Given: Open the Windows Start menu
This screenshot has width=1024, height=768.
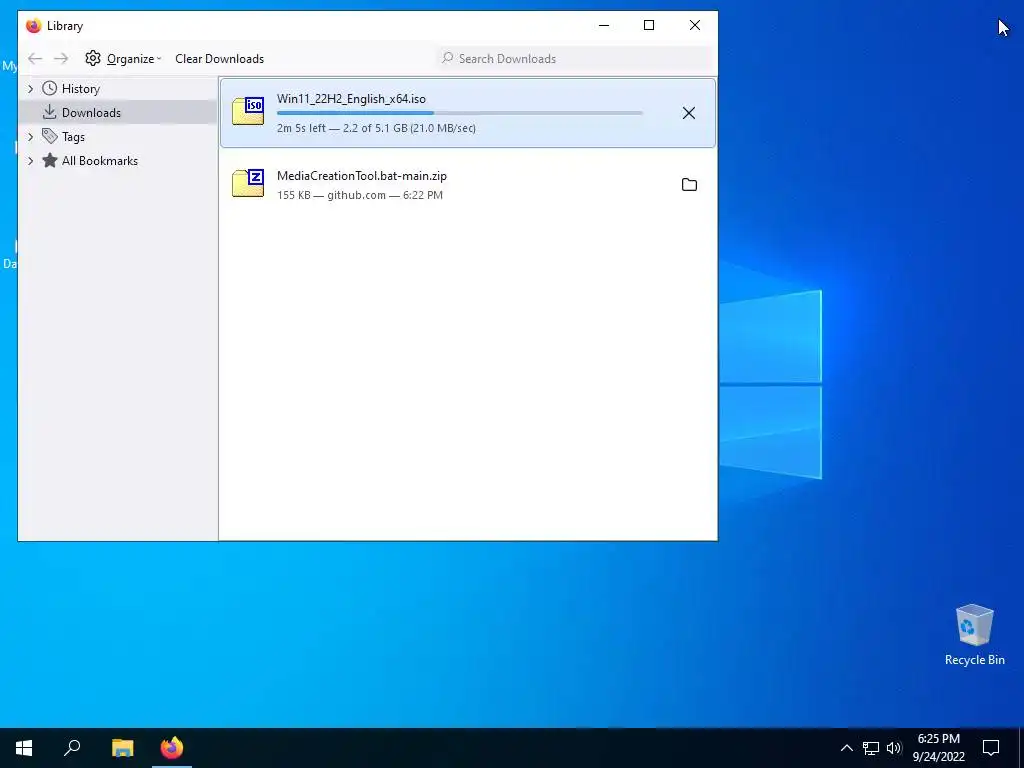Looking at the screenshot, I should 24,748.
